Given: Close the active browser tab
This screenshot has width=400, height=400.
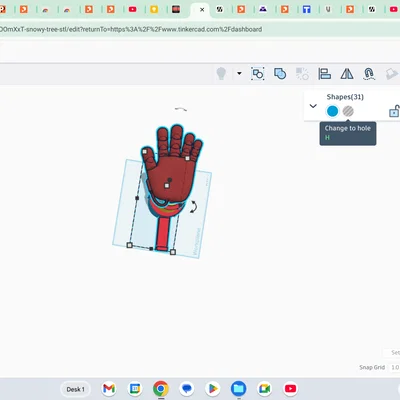Looking at the screenshot, I should coord(202,10).
